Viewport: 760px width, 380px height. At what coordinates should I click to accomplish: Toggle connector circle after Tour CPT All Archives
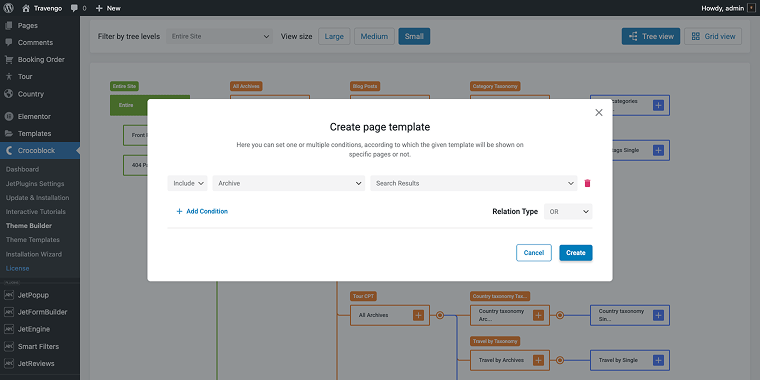[x=440, y=315]
